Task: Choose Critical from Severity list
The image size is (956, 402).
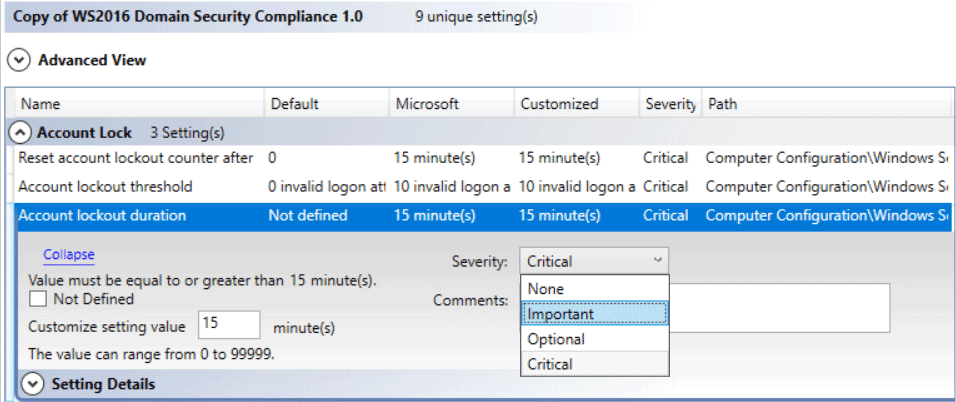Action: pos(595,364)
